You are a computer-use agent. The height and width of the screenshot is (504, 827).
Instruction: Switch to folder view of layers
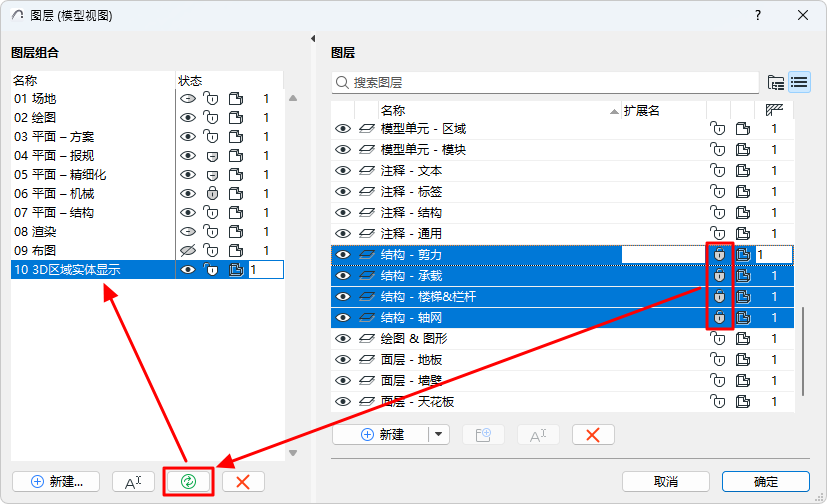(x=775, y=82)
